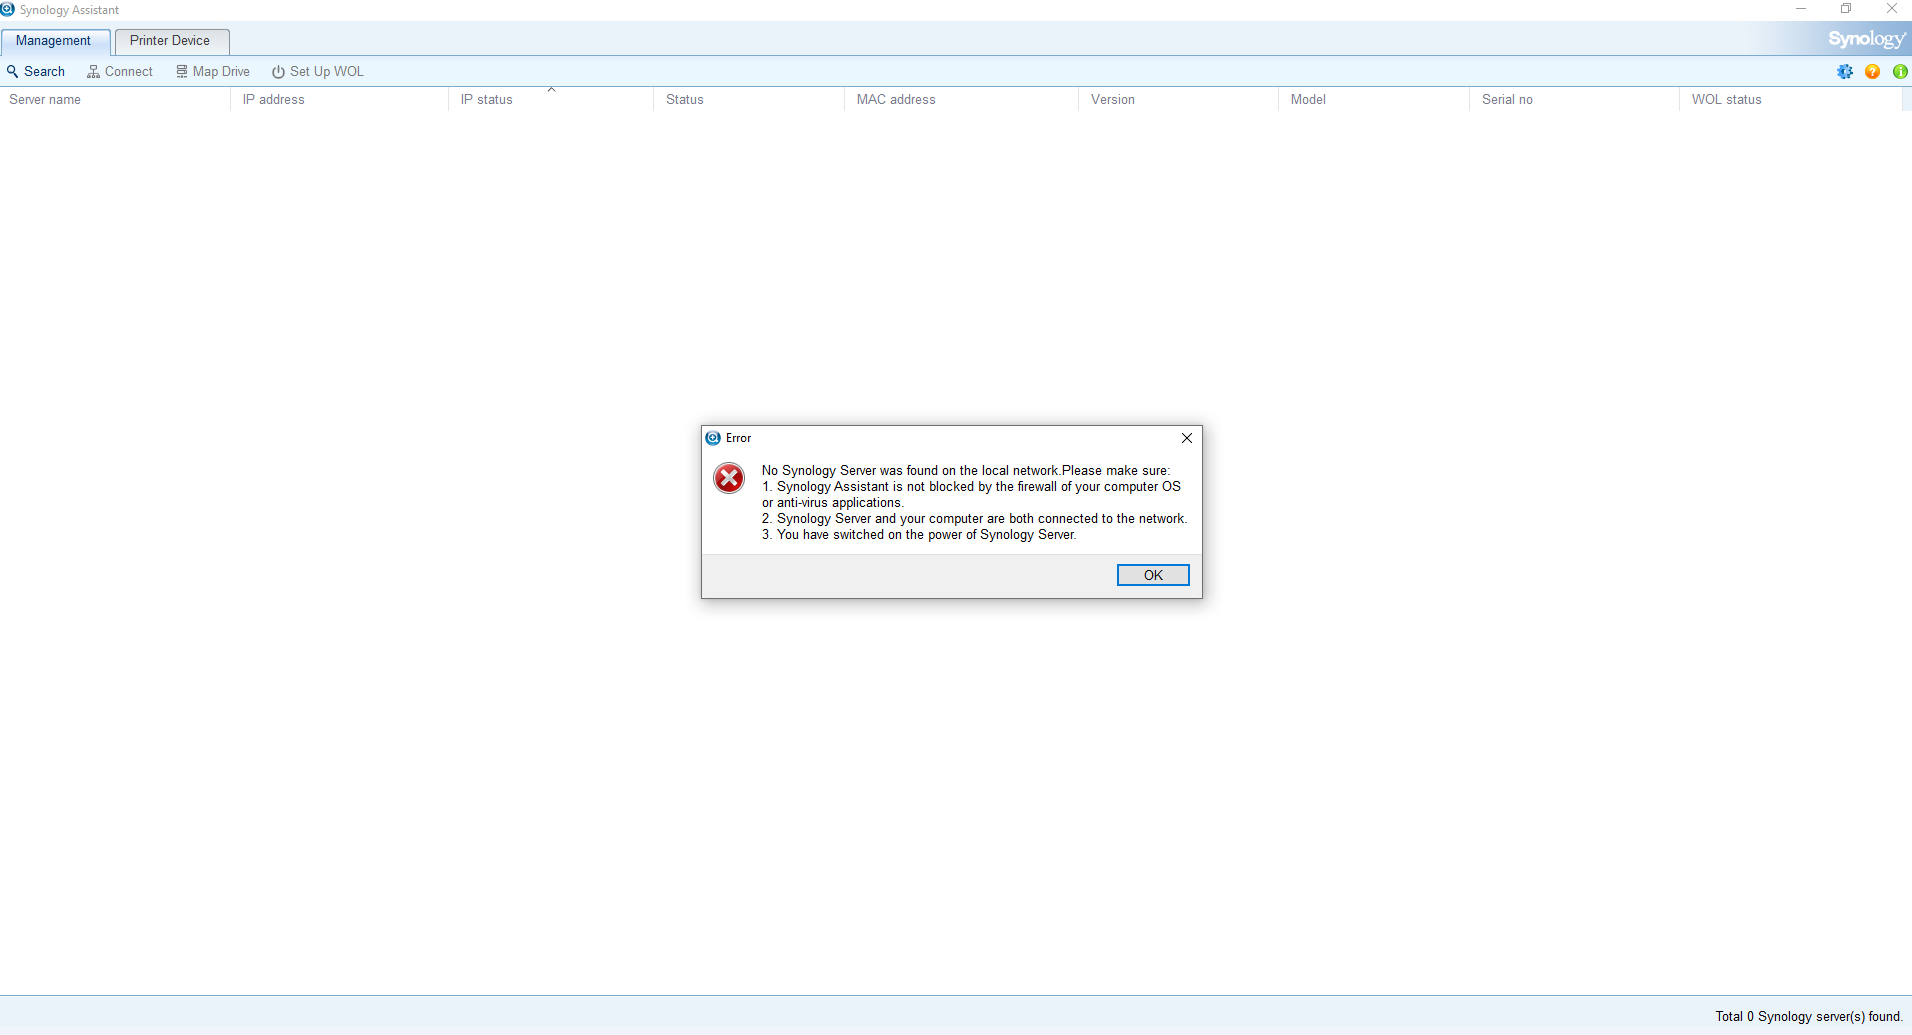This screenshot has height=1035, width=1912.
Task: Click the Error dialog title icon
Action: point(713,438)
